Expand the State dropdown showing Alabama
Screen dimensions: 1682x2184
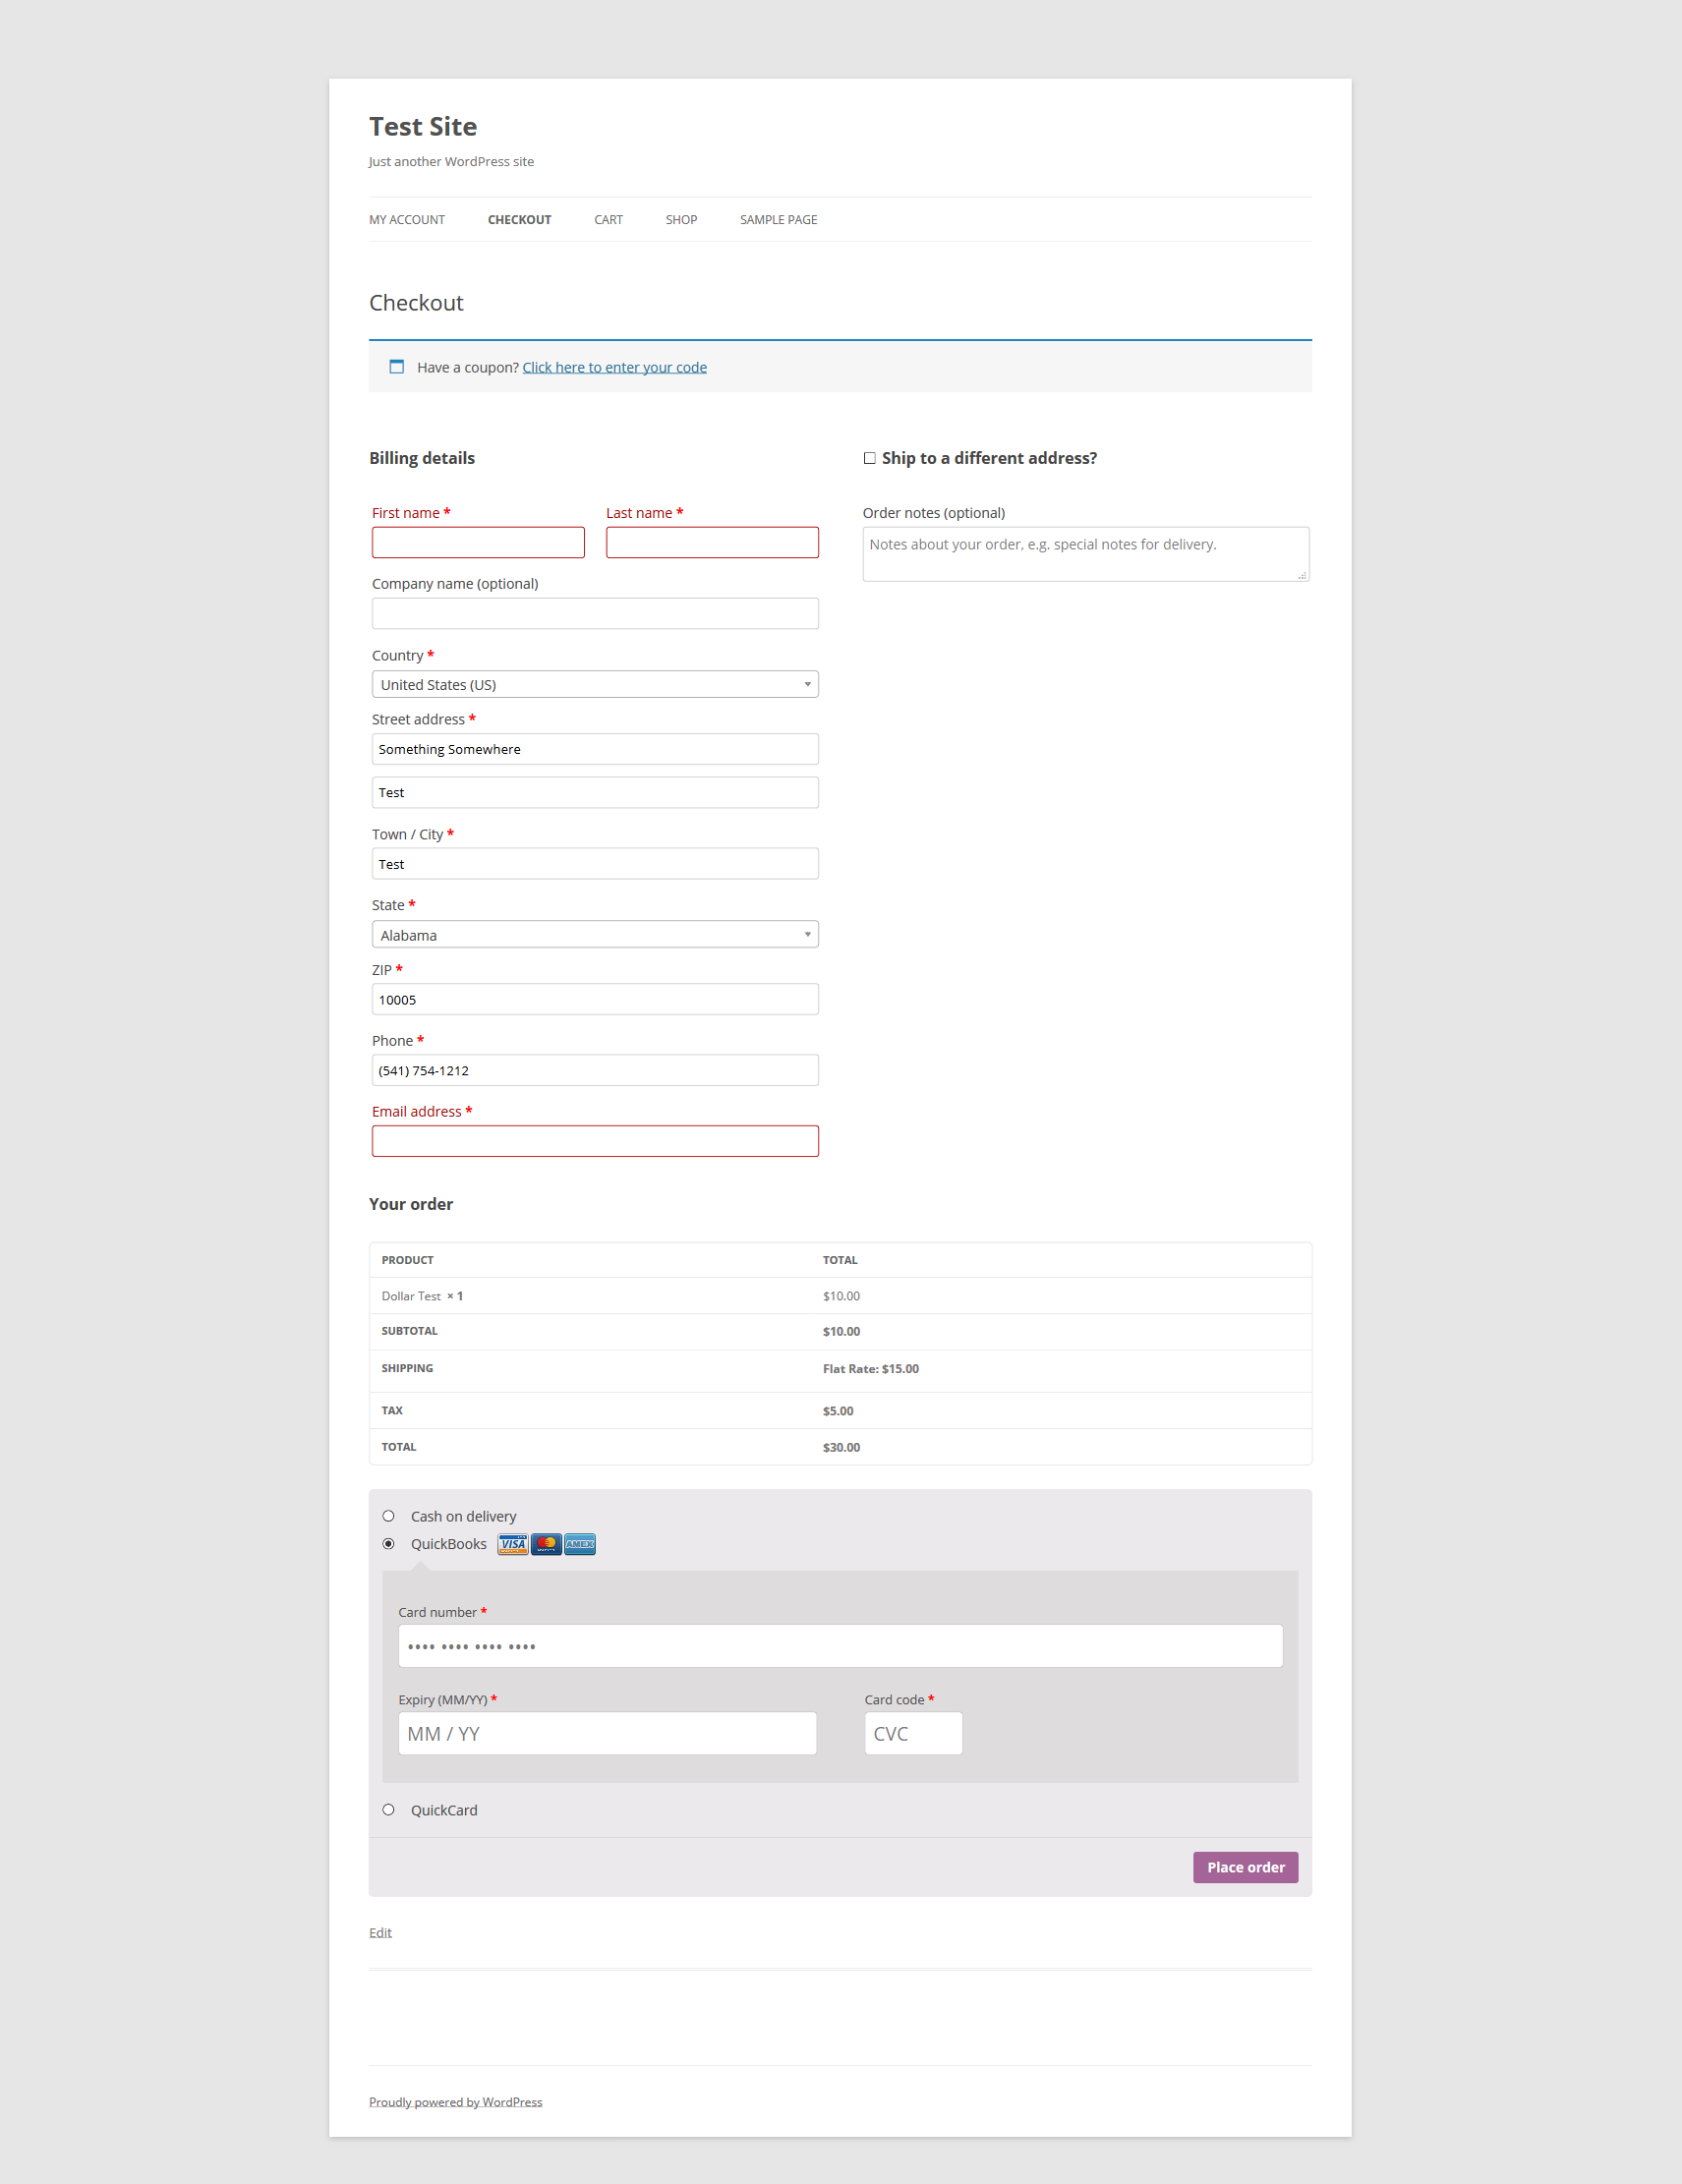pyautogui.click(x=595, y=935)
